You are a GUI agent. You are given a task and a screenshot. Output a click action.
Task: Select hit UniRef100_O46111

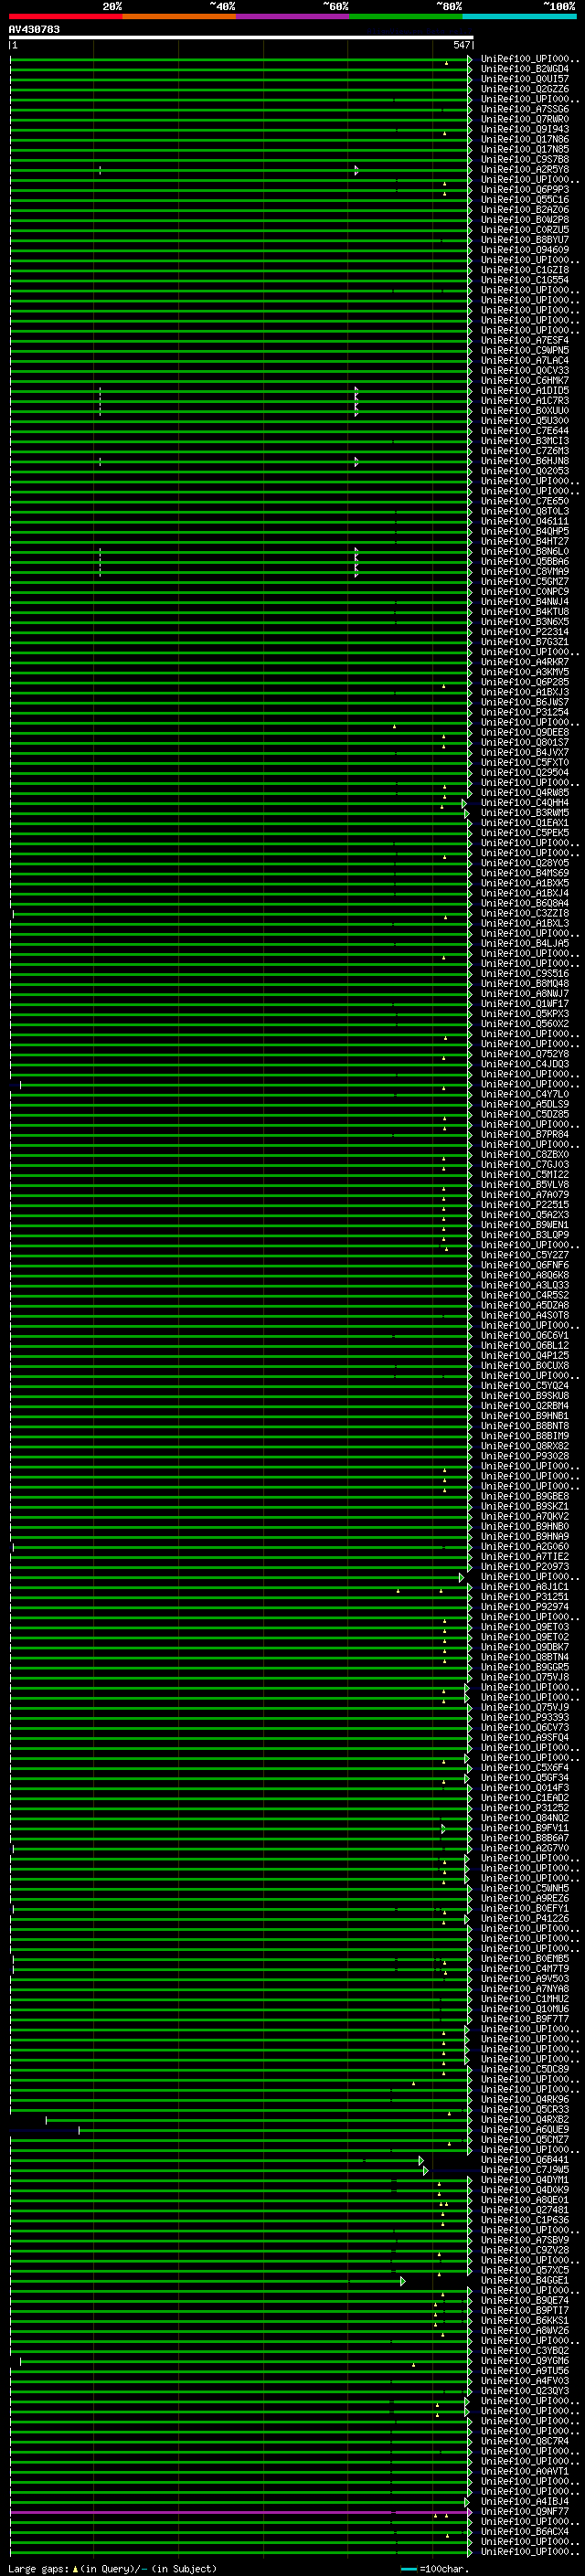524,521
